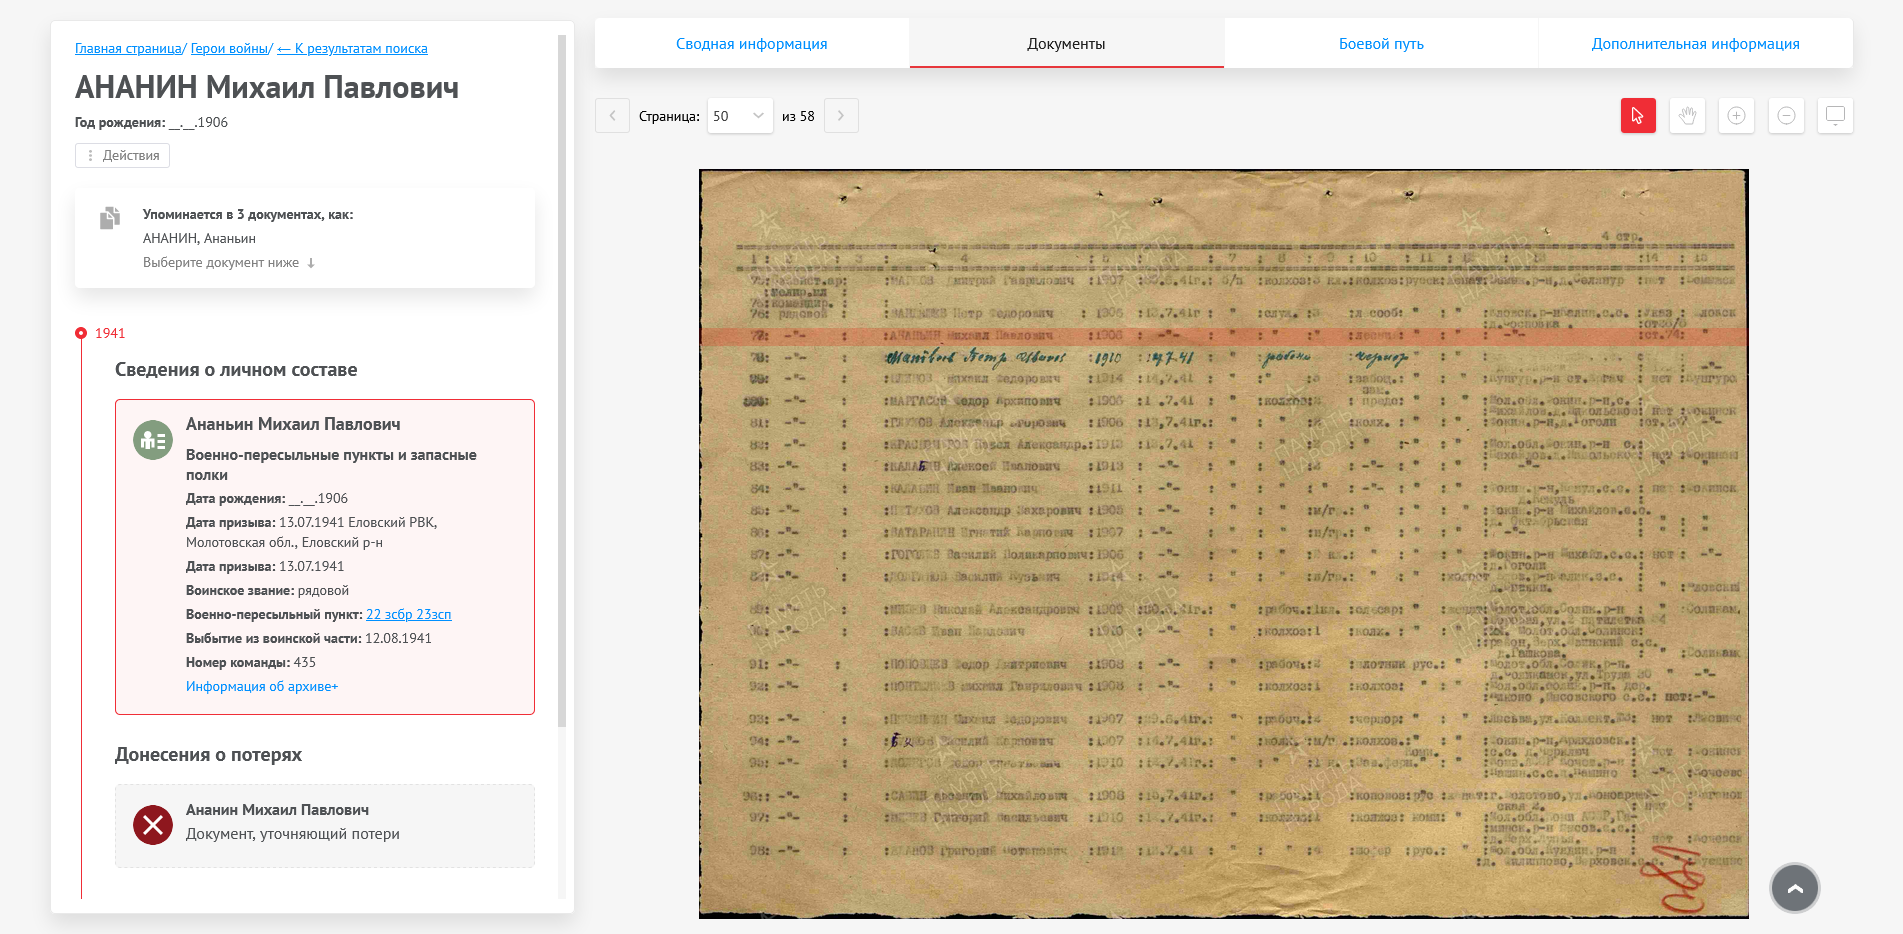The height and width of the screenshot is (934, 1903).
Task: Activate the hand pan tool
Action: pyautogui.click(x=1687, y=116)
